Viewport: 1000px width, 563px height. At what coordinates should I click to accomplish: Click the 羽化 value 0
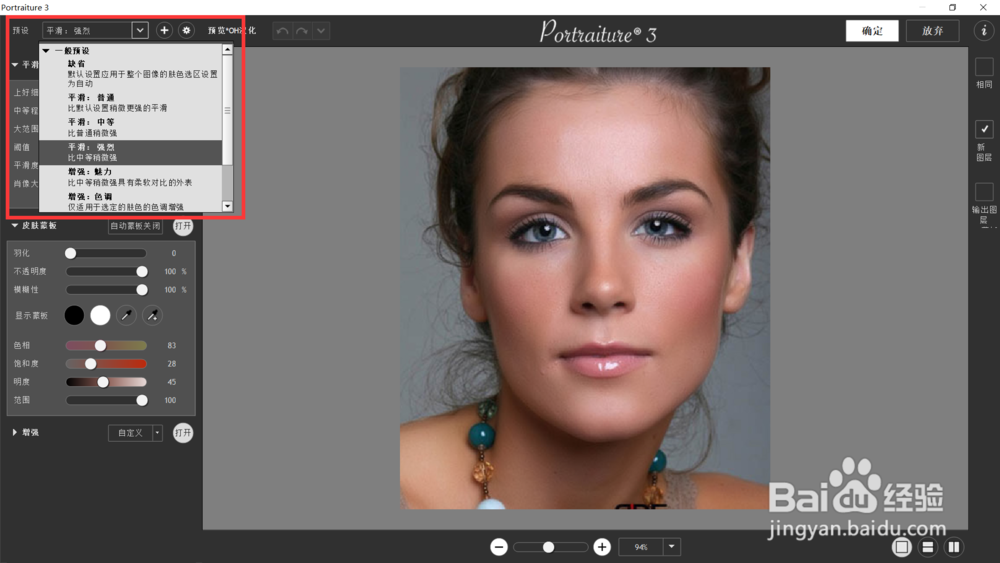click(173, 253)
